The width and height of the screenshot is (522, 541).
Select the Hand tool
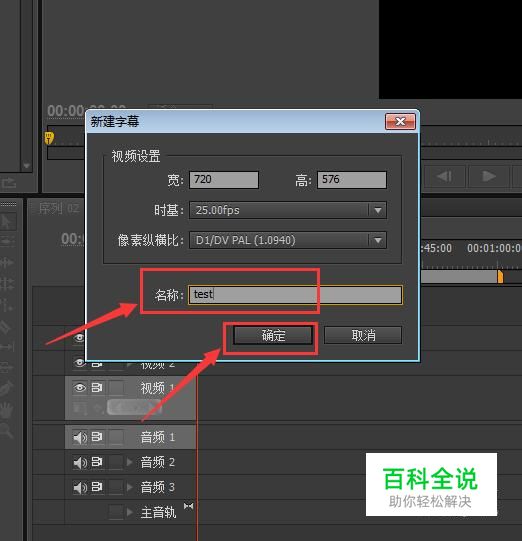pos(7,410)
